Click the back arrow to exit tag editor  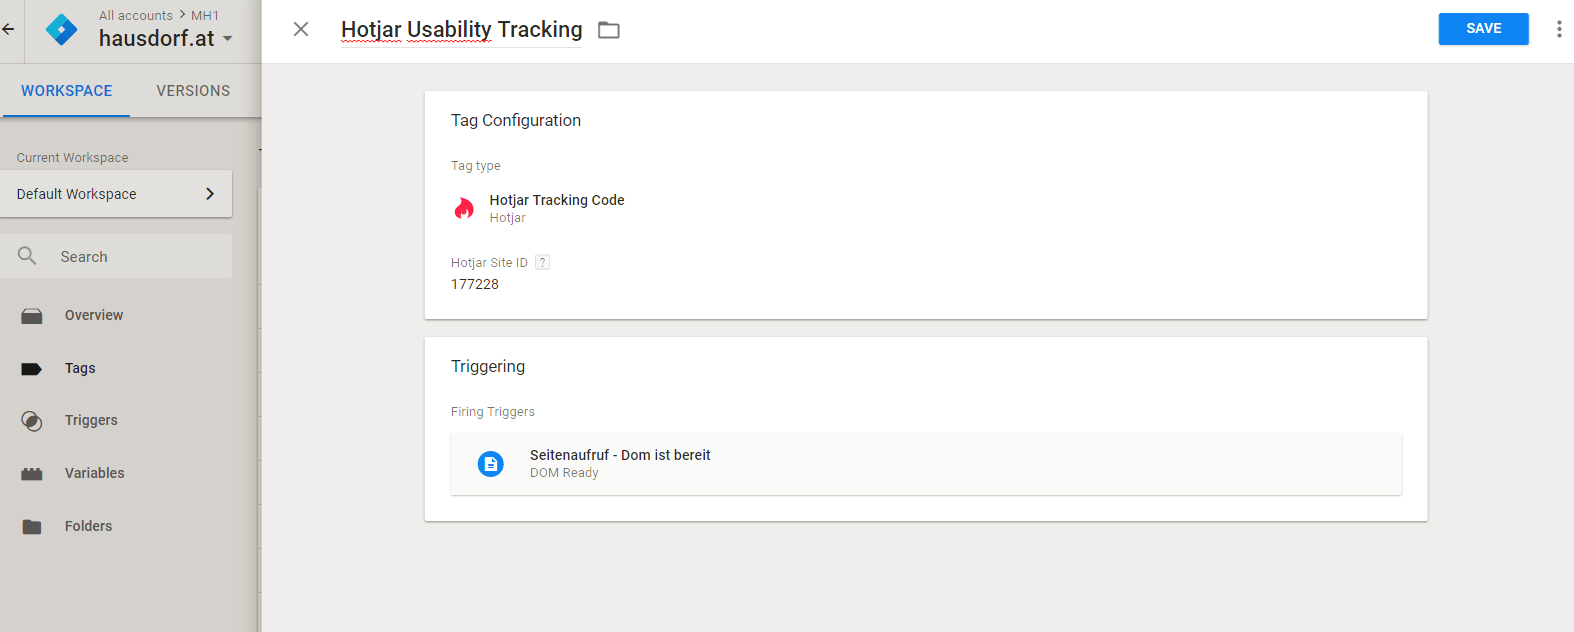click(8, 30)
